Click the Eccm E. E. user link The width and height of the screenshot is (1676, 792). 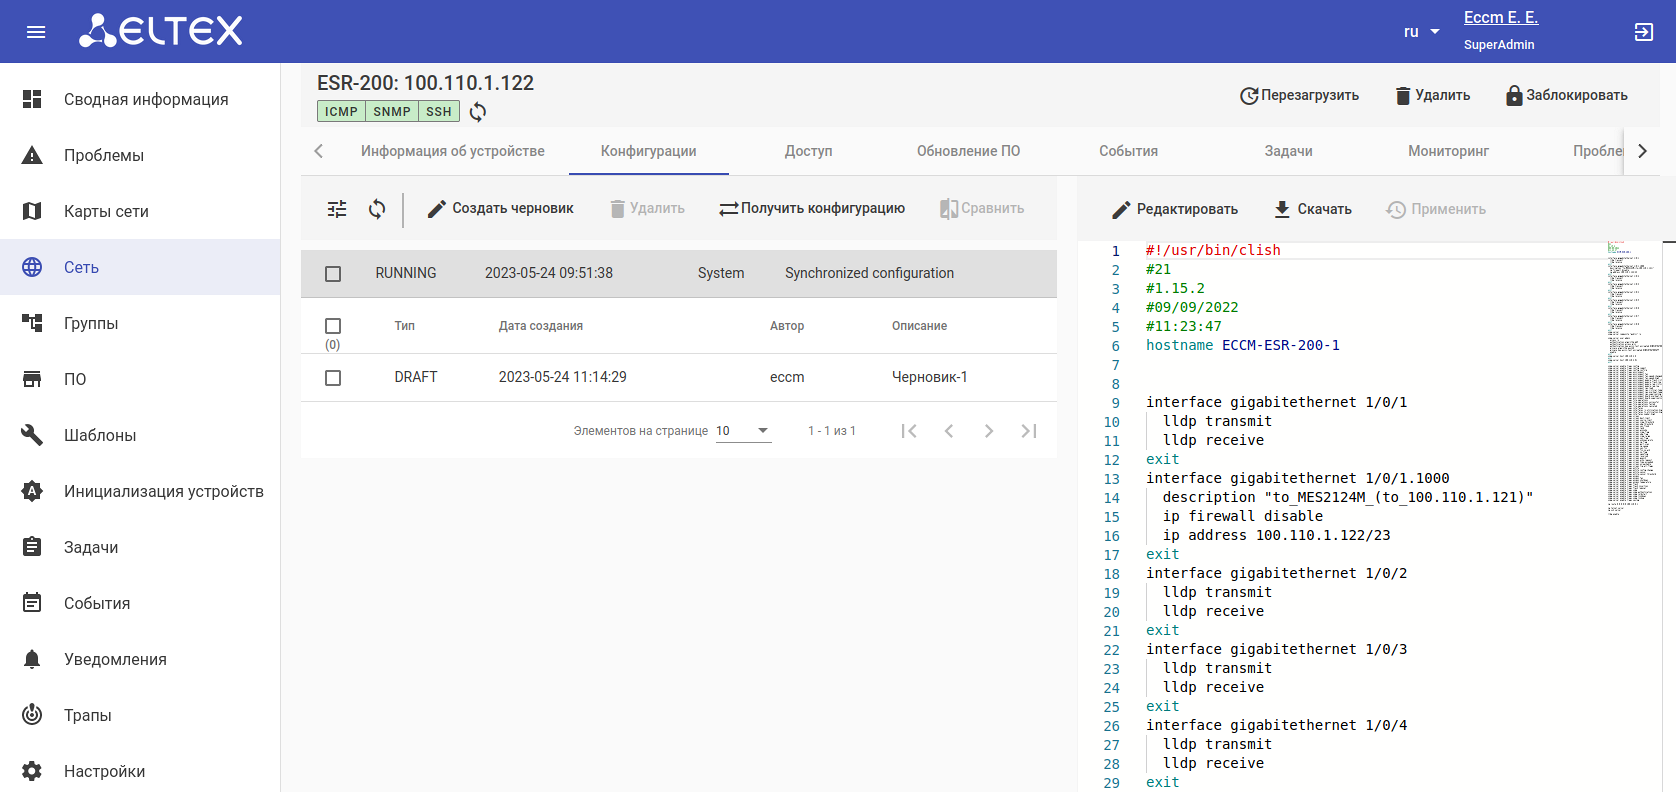click(x=1500, y=18)
